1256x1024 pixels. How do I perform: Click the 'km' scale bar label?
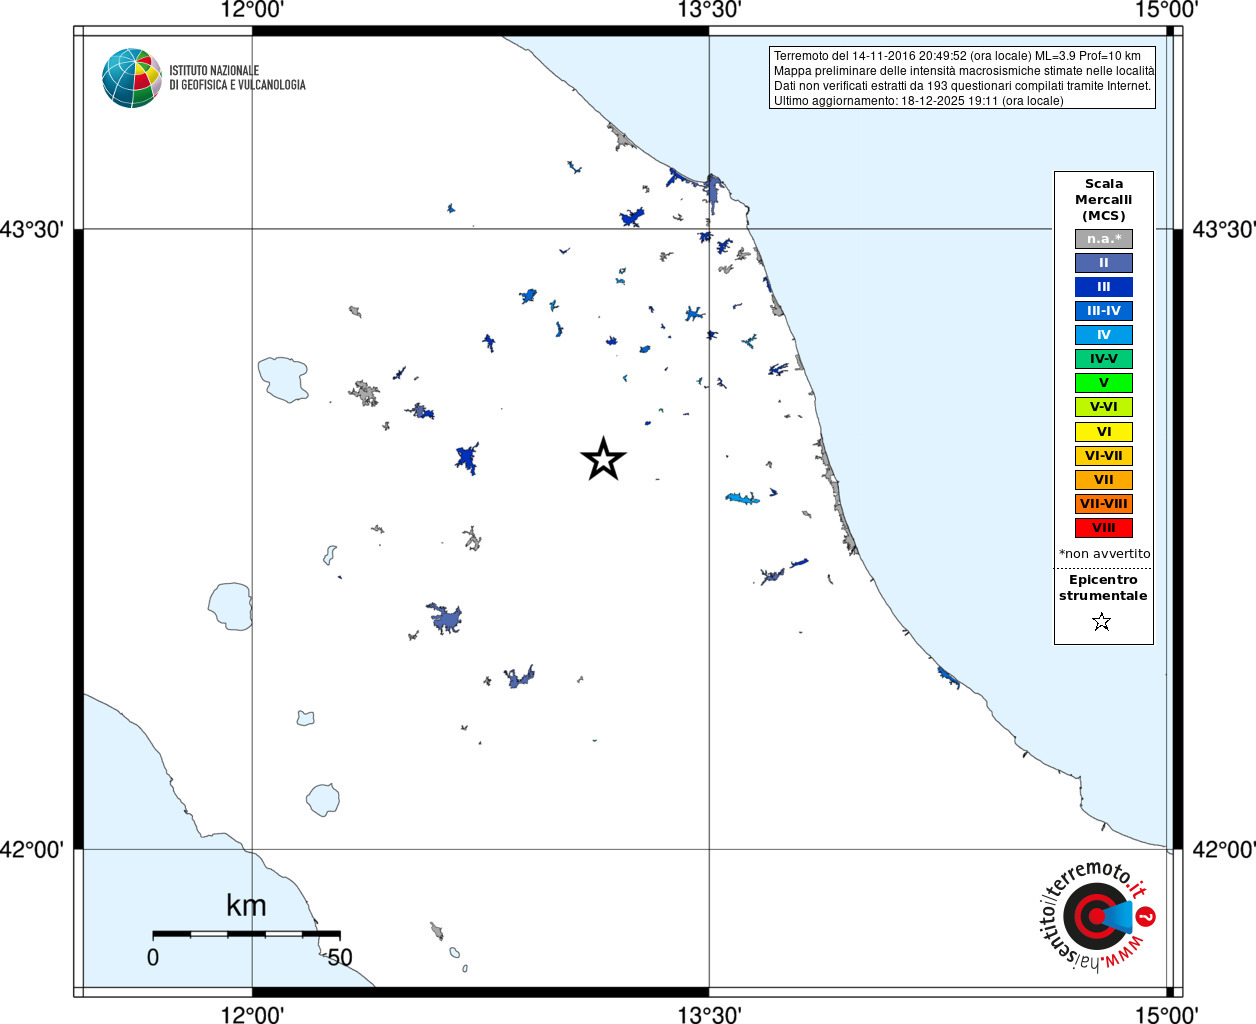[246, 906]
